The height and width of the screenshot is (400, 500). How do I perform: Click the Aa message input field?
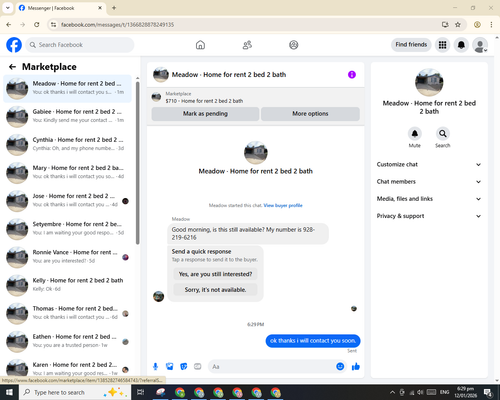(272, 367)
